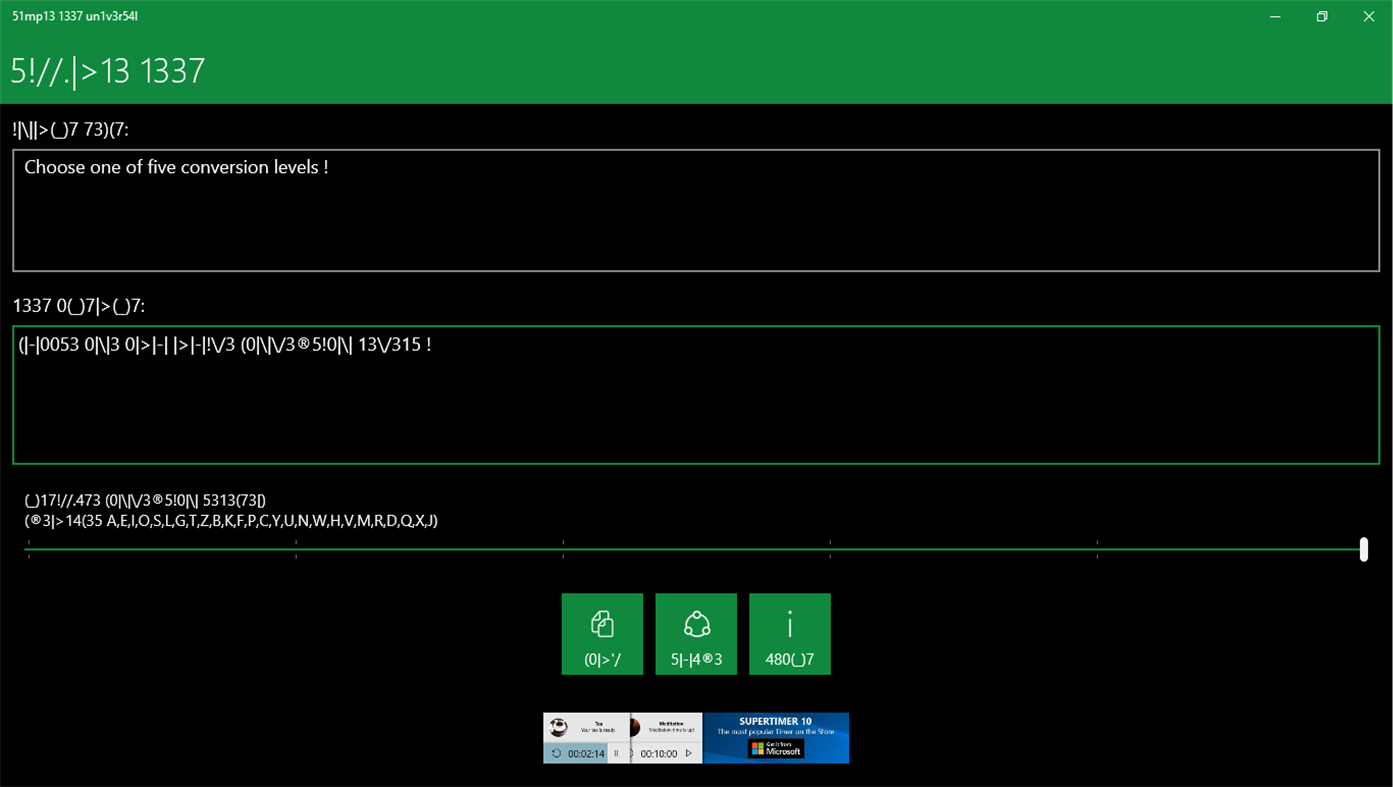Click the 00:02:14 Tea timer display
Viewport: 1393px width, 787px height.
(586, 753)
